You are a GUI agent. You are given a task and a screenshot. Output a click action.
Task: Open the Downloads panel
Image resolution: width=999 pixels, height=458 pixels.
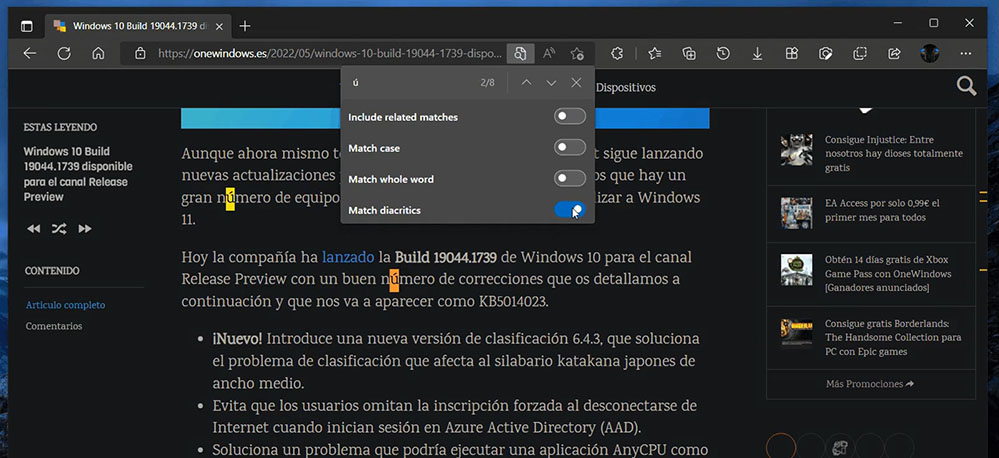point(757,54)
